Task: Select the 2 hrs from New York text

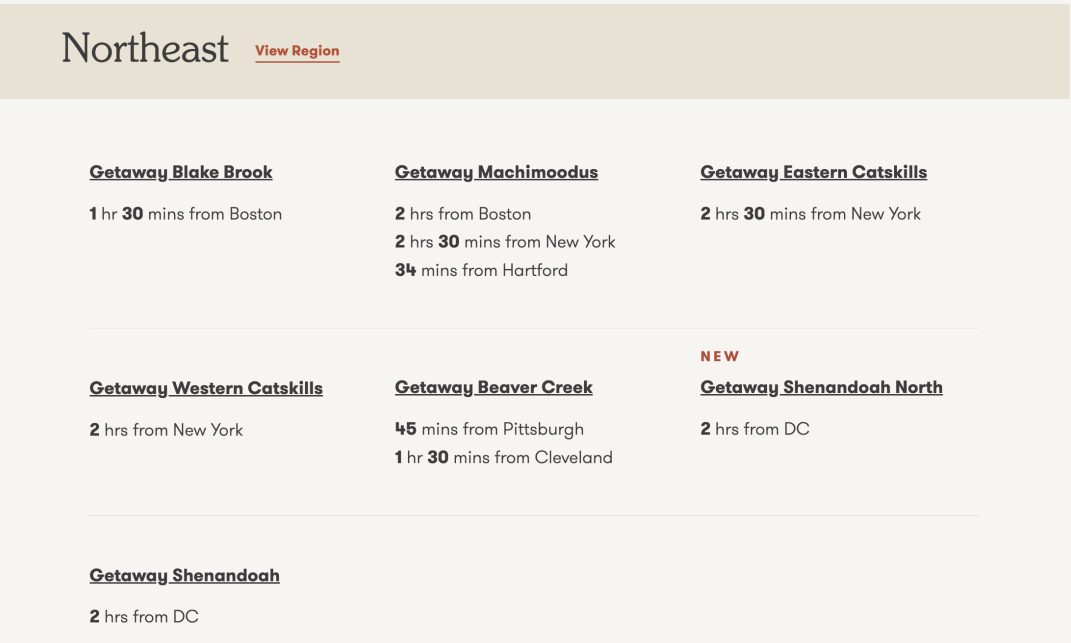Action: point(166,430)
